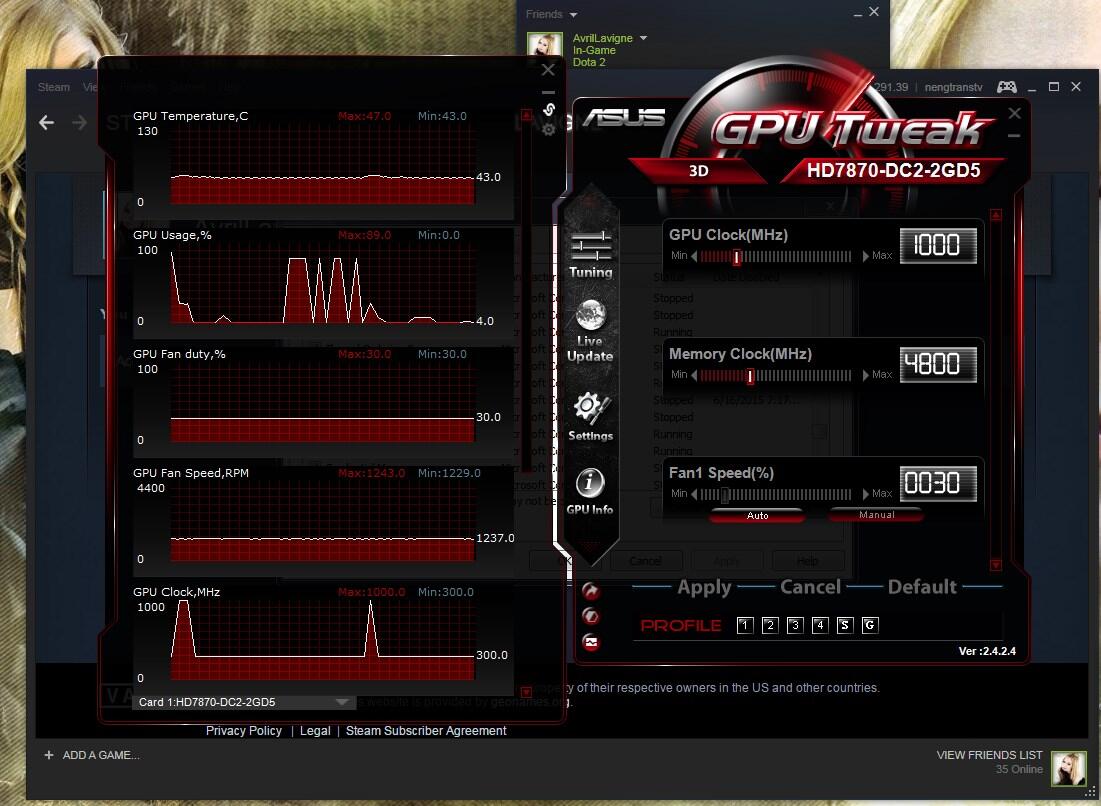
Task: Minimize the monitor graph panel
Action: point(548,91)
